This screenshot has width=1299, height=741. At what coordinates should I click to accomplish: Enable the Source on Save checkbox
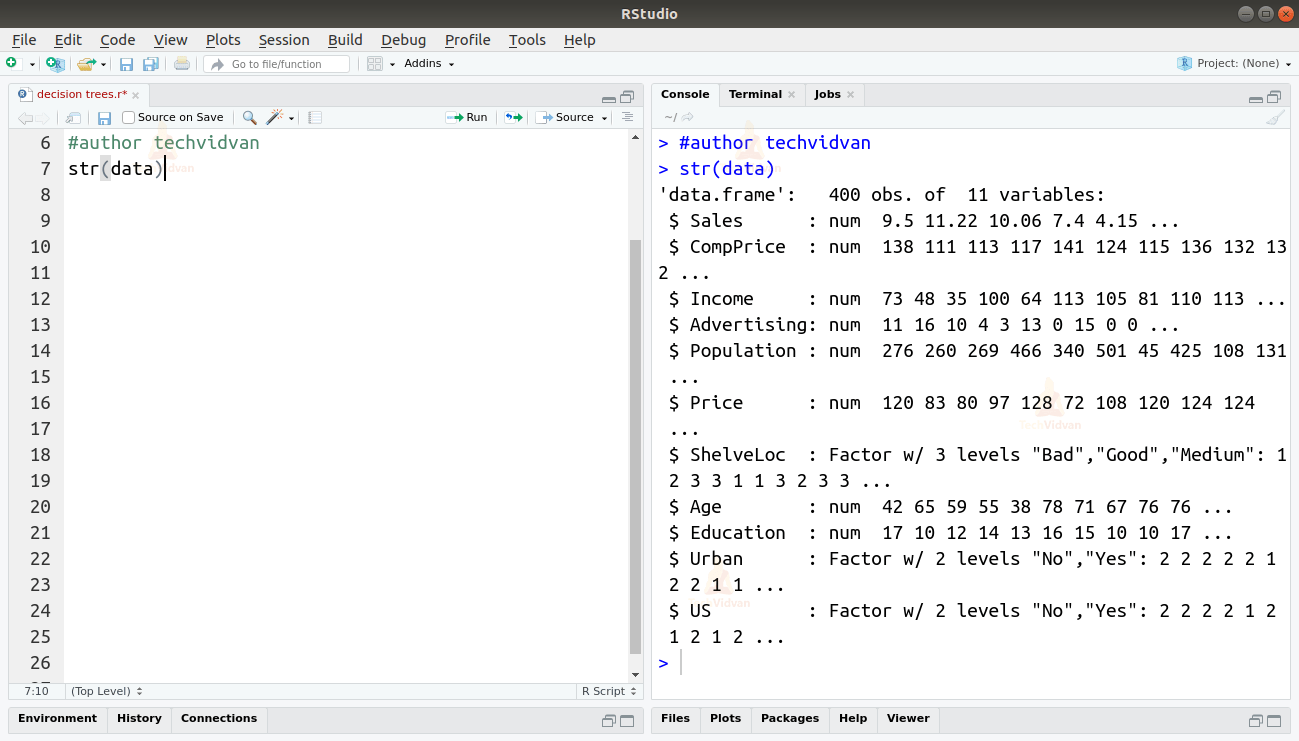[128, 117]
